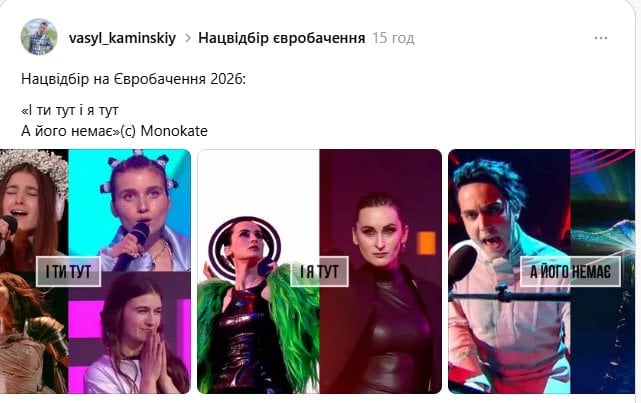
Task: Click vasyl_kaminskiy's profile avatar
Action: (x=39, y=37)
